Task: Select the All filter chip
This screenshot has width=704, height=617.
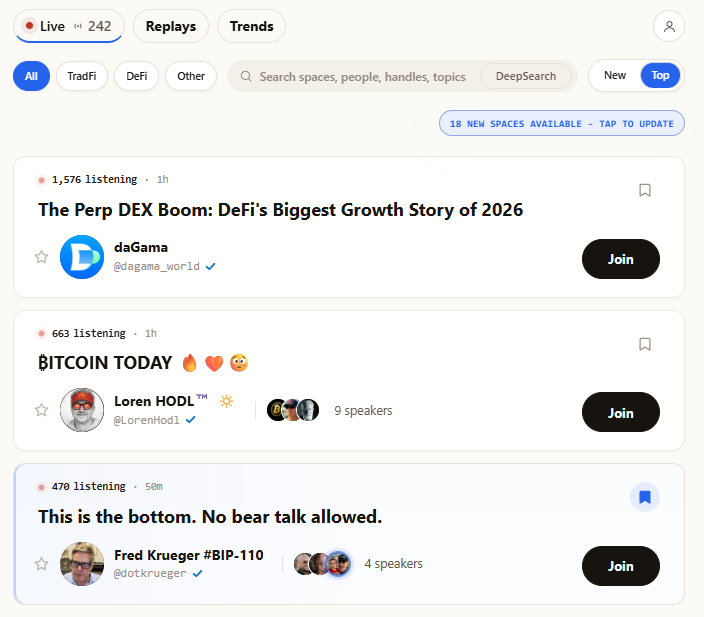Action: click(x=31, y=76)
